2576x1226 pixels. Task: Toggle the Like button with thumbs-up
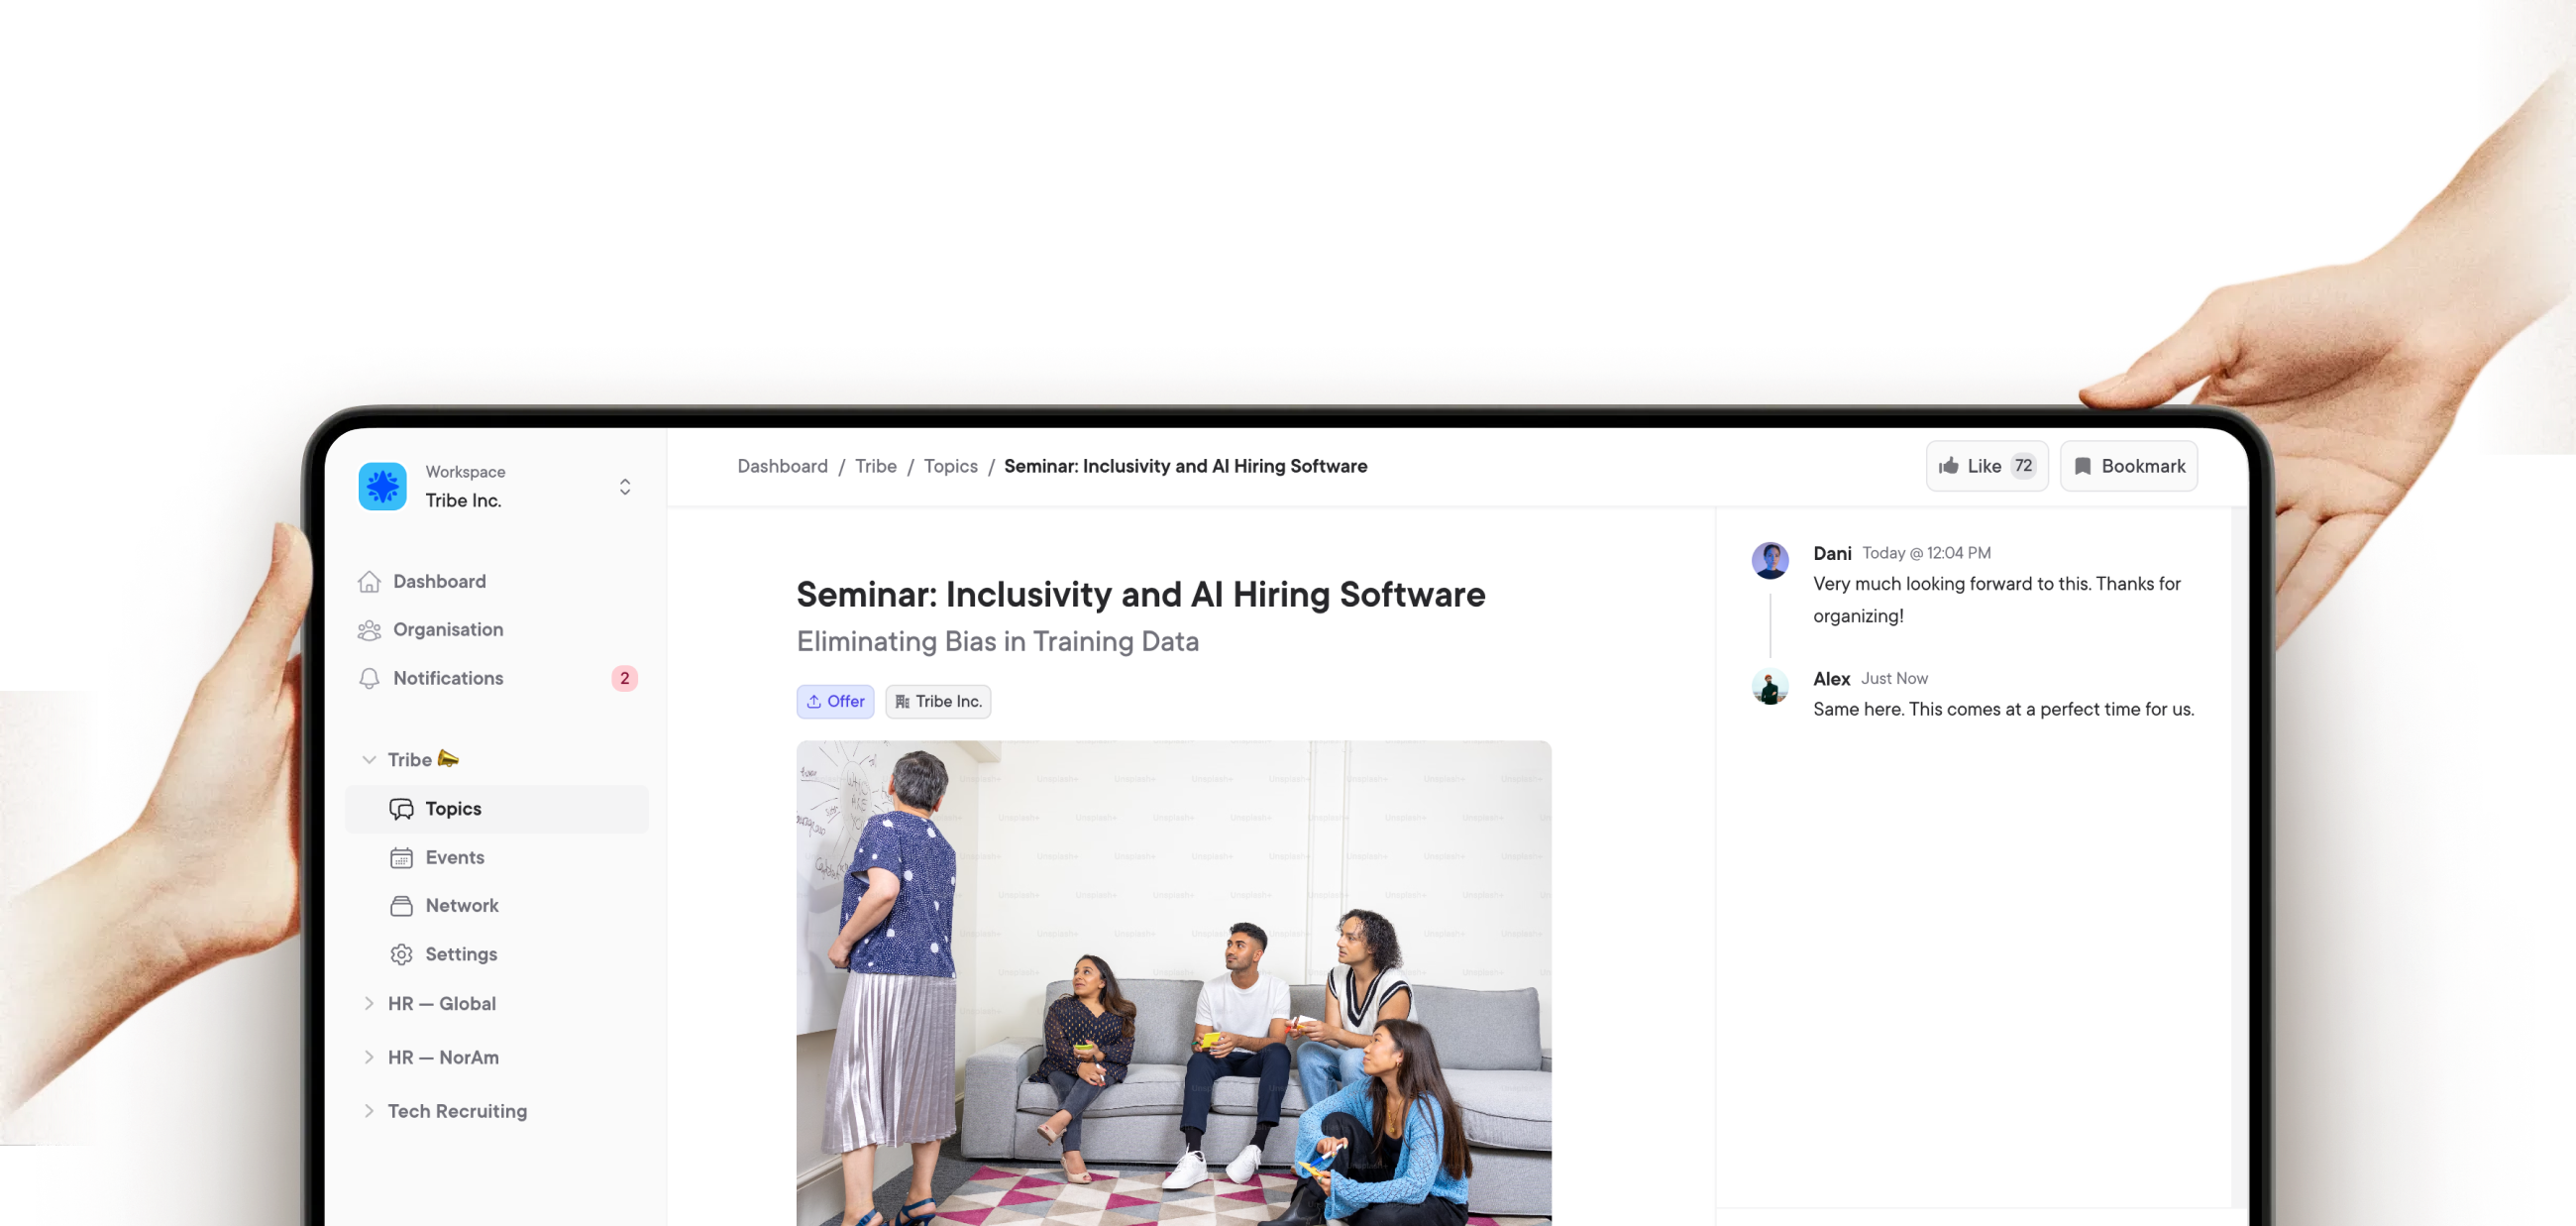click(1986, 466)
